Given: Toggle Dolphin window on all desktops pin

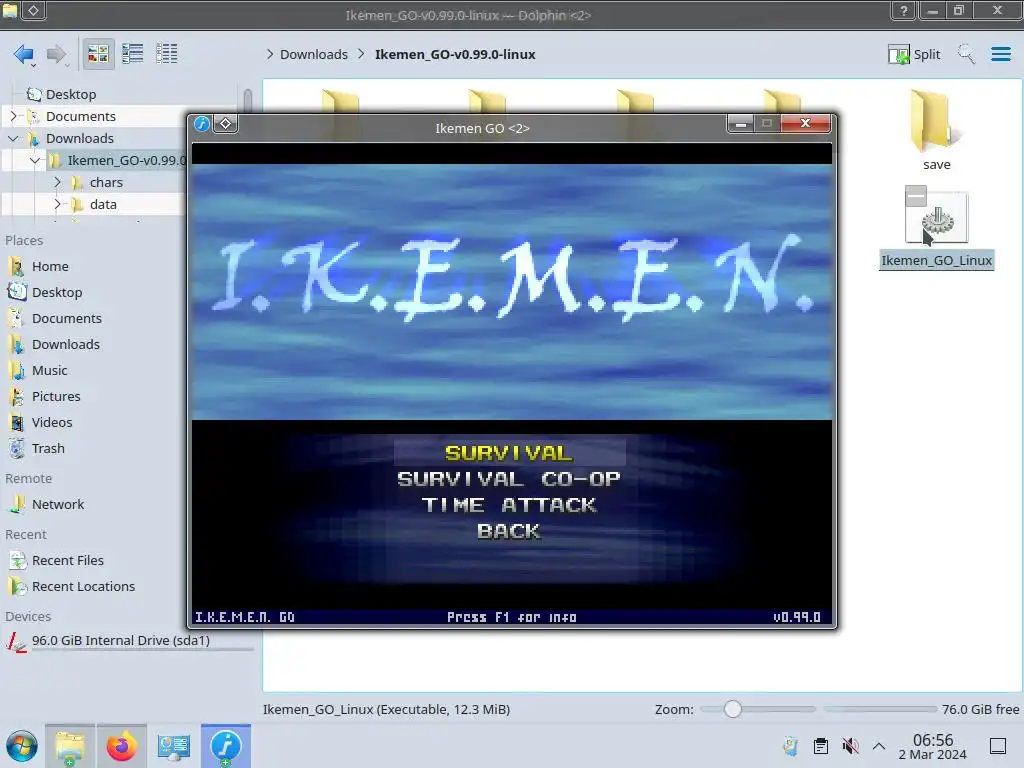Looking at the screenshot, I should tap(33, 10).
